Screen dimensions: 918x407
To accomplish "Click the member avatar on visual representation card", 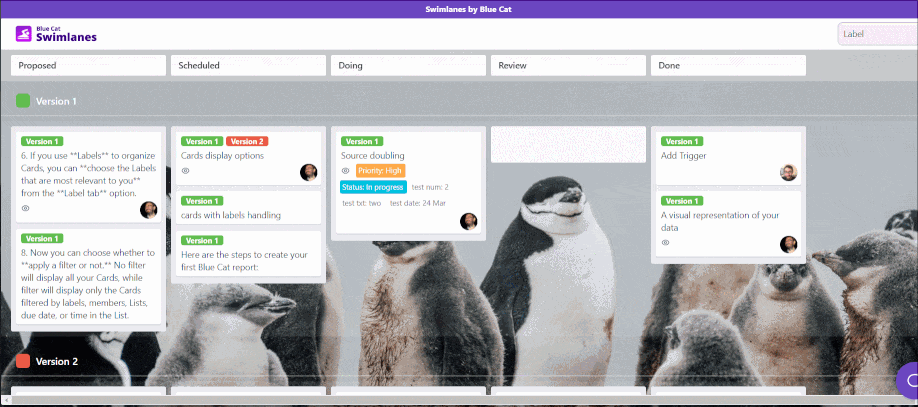I will (x=789, y=244).
